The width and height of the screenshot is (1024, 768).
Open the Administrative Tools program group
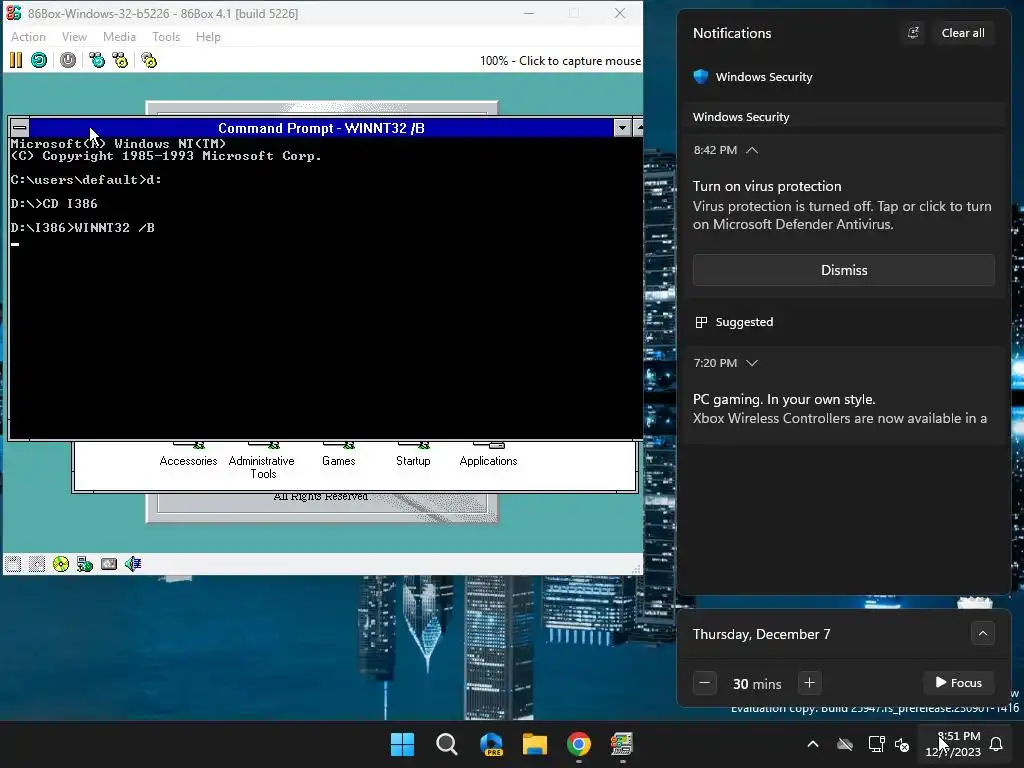click(x=262, y=461)
